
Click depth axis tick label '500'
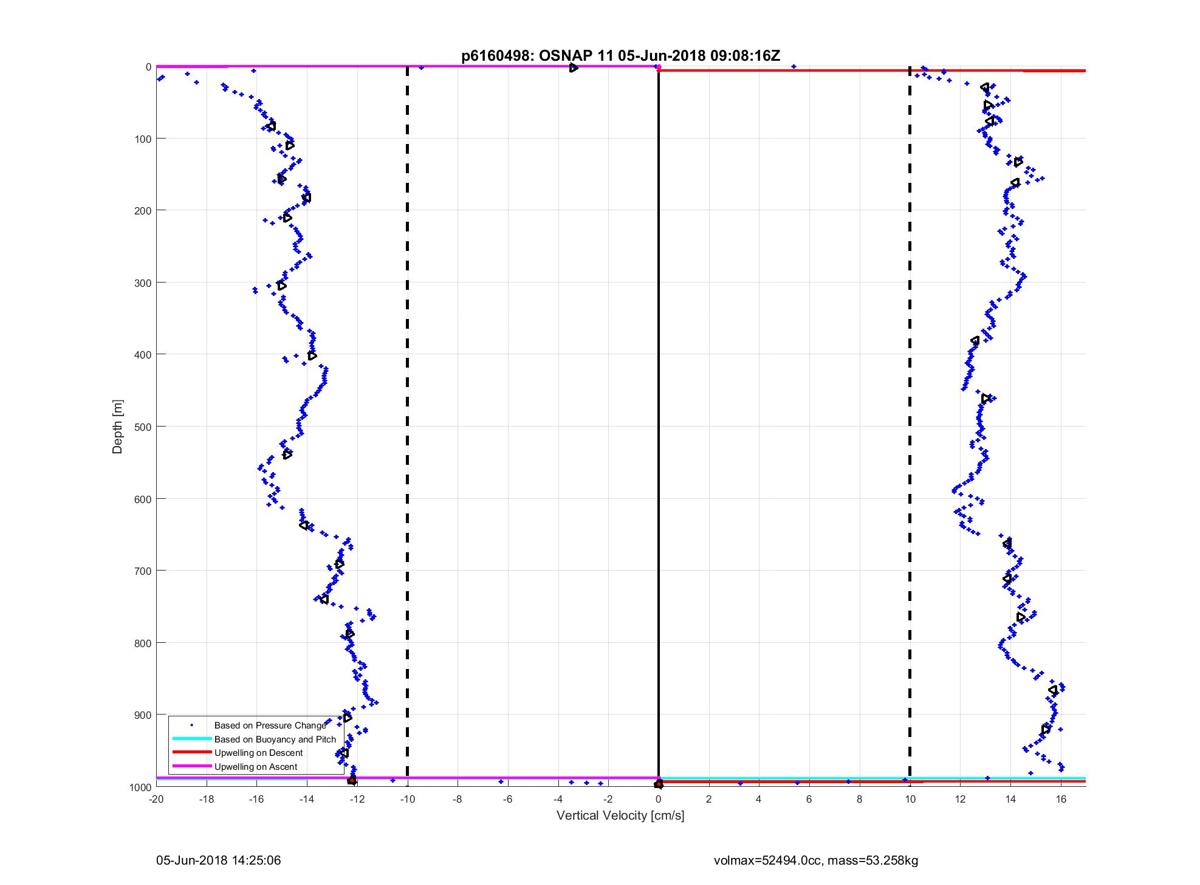click(x=142, y=427)
